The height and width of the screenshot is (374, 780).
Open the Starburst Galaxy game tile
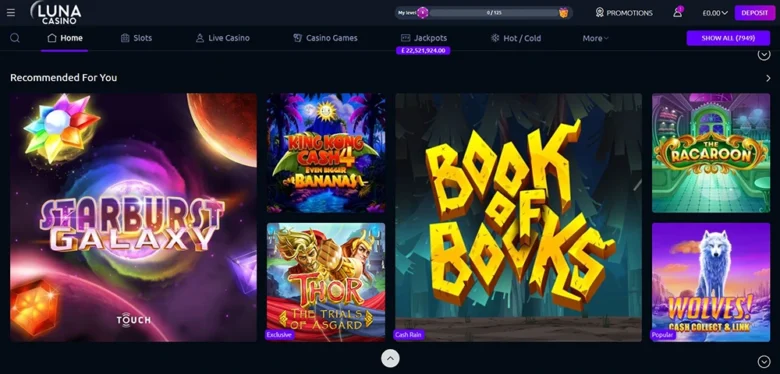[x=134, y=217]
